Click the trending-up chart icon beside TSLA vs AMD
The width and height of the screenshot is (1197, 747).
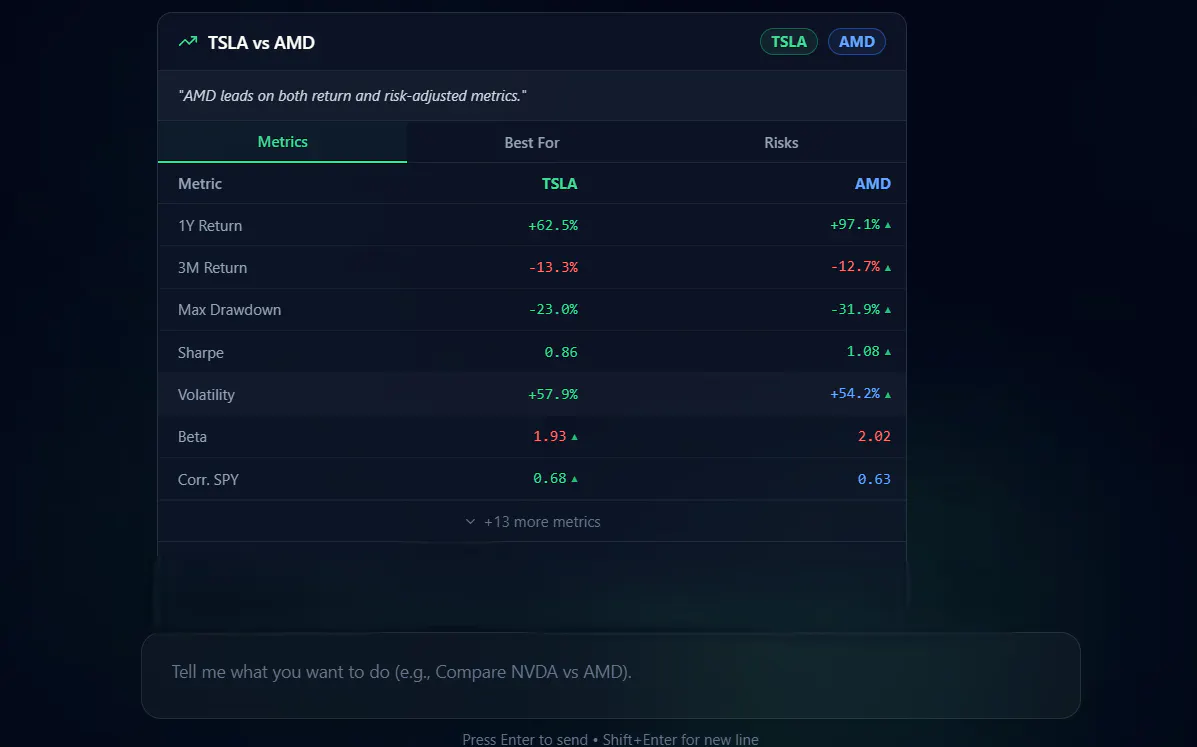(188, 42)
